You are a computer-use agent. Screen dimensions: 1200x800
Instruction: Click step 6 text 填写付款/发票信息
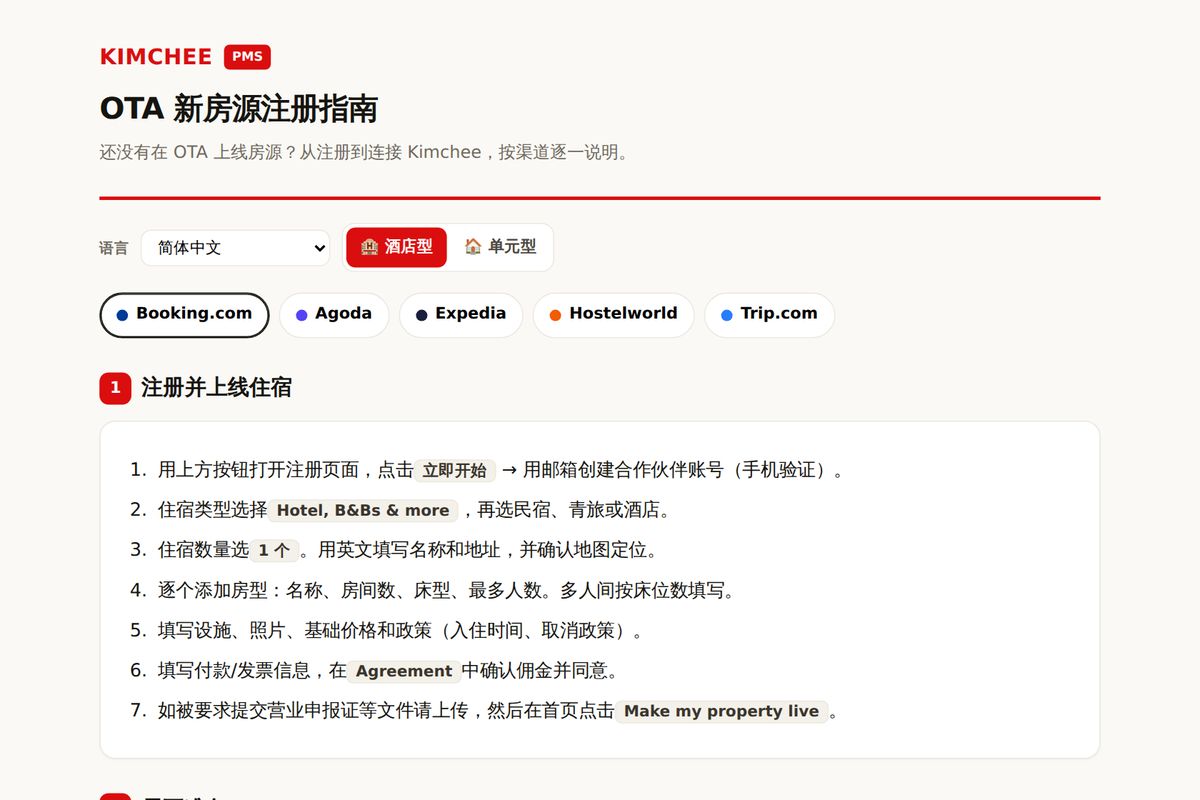point(234,671)
